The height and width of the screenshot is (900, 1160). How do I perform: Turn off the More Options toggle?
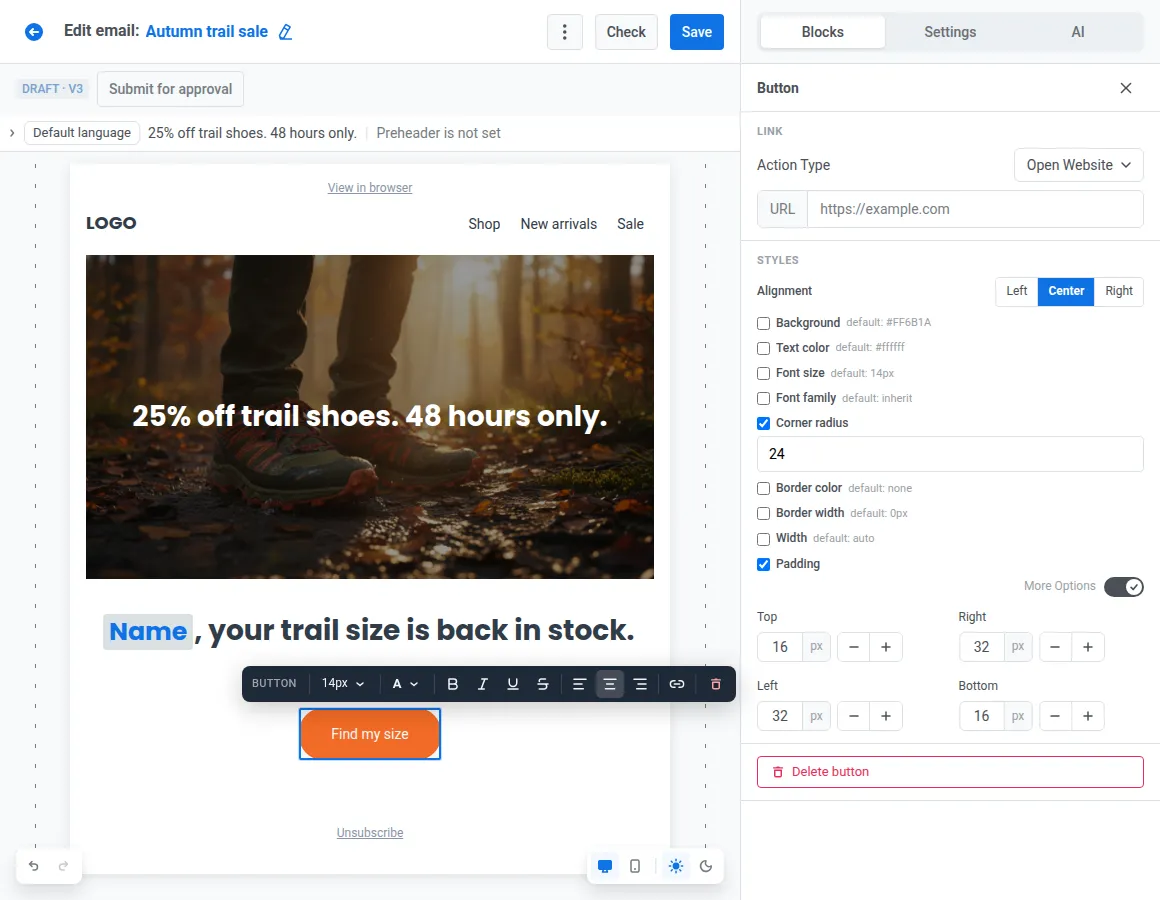1124,586
